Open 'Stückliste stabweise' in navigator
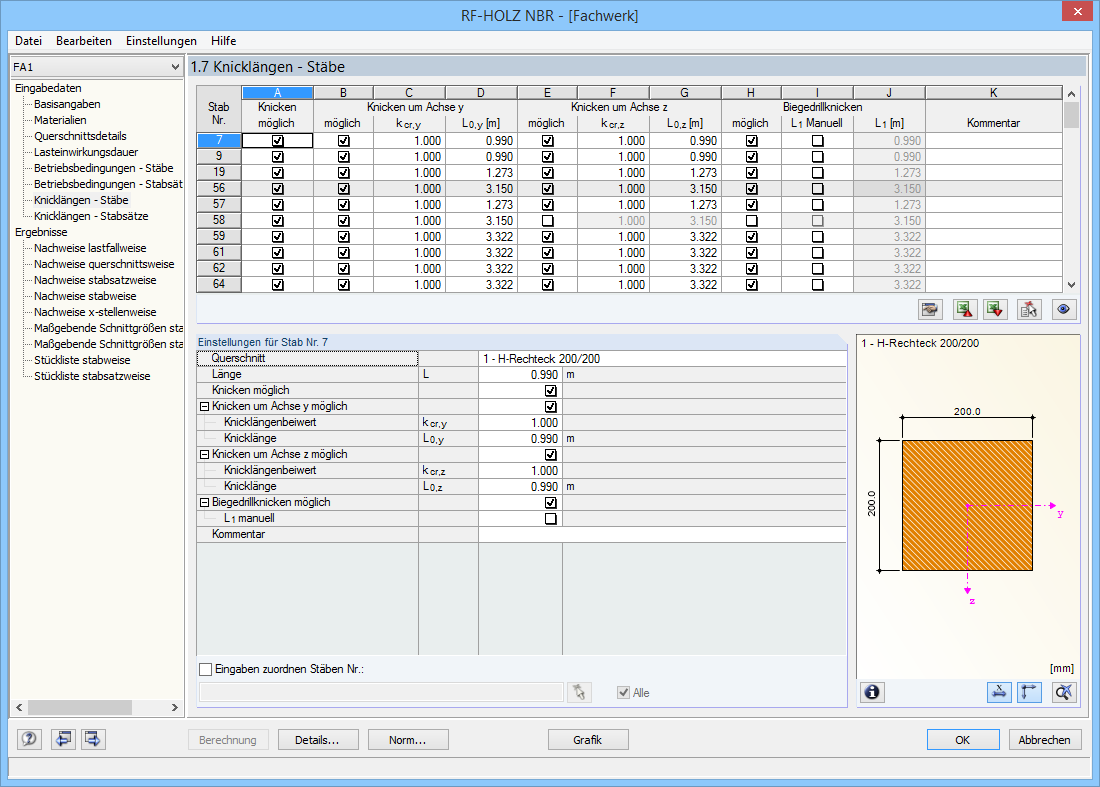The height and width of the screenshot is (787, 1100). 82,360
